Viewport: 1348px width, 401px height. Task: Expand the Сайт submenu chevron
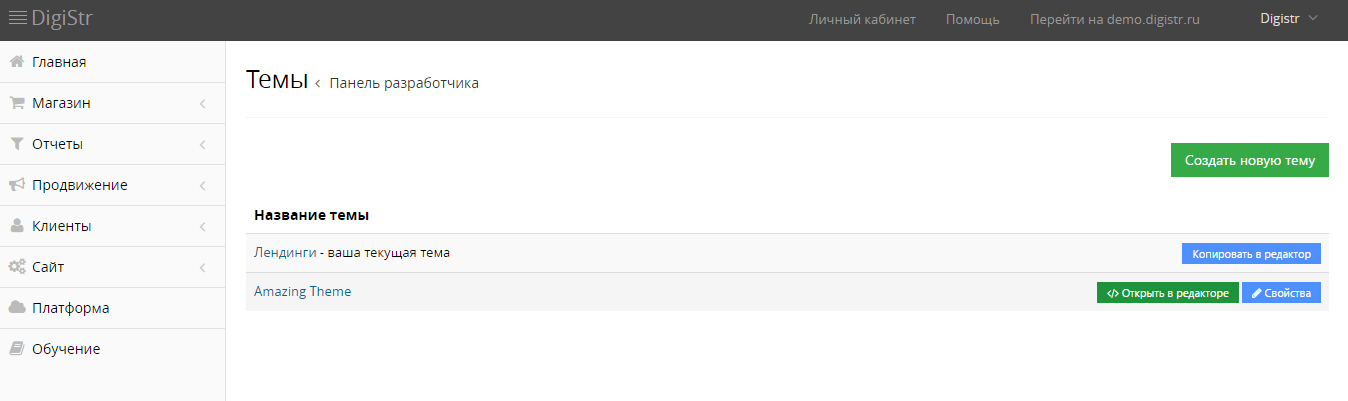202,268
